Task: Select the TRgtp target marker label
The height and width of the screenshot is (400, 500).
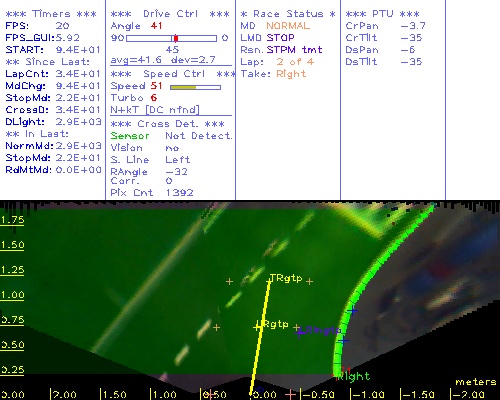Action: pos(286,278)
